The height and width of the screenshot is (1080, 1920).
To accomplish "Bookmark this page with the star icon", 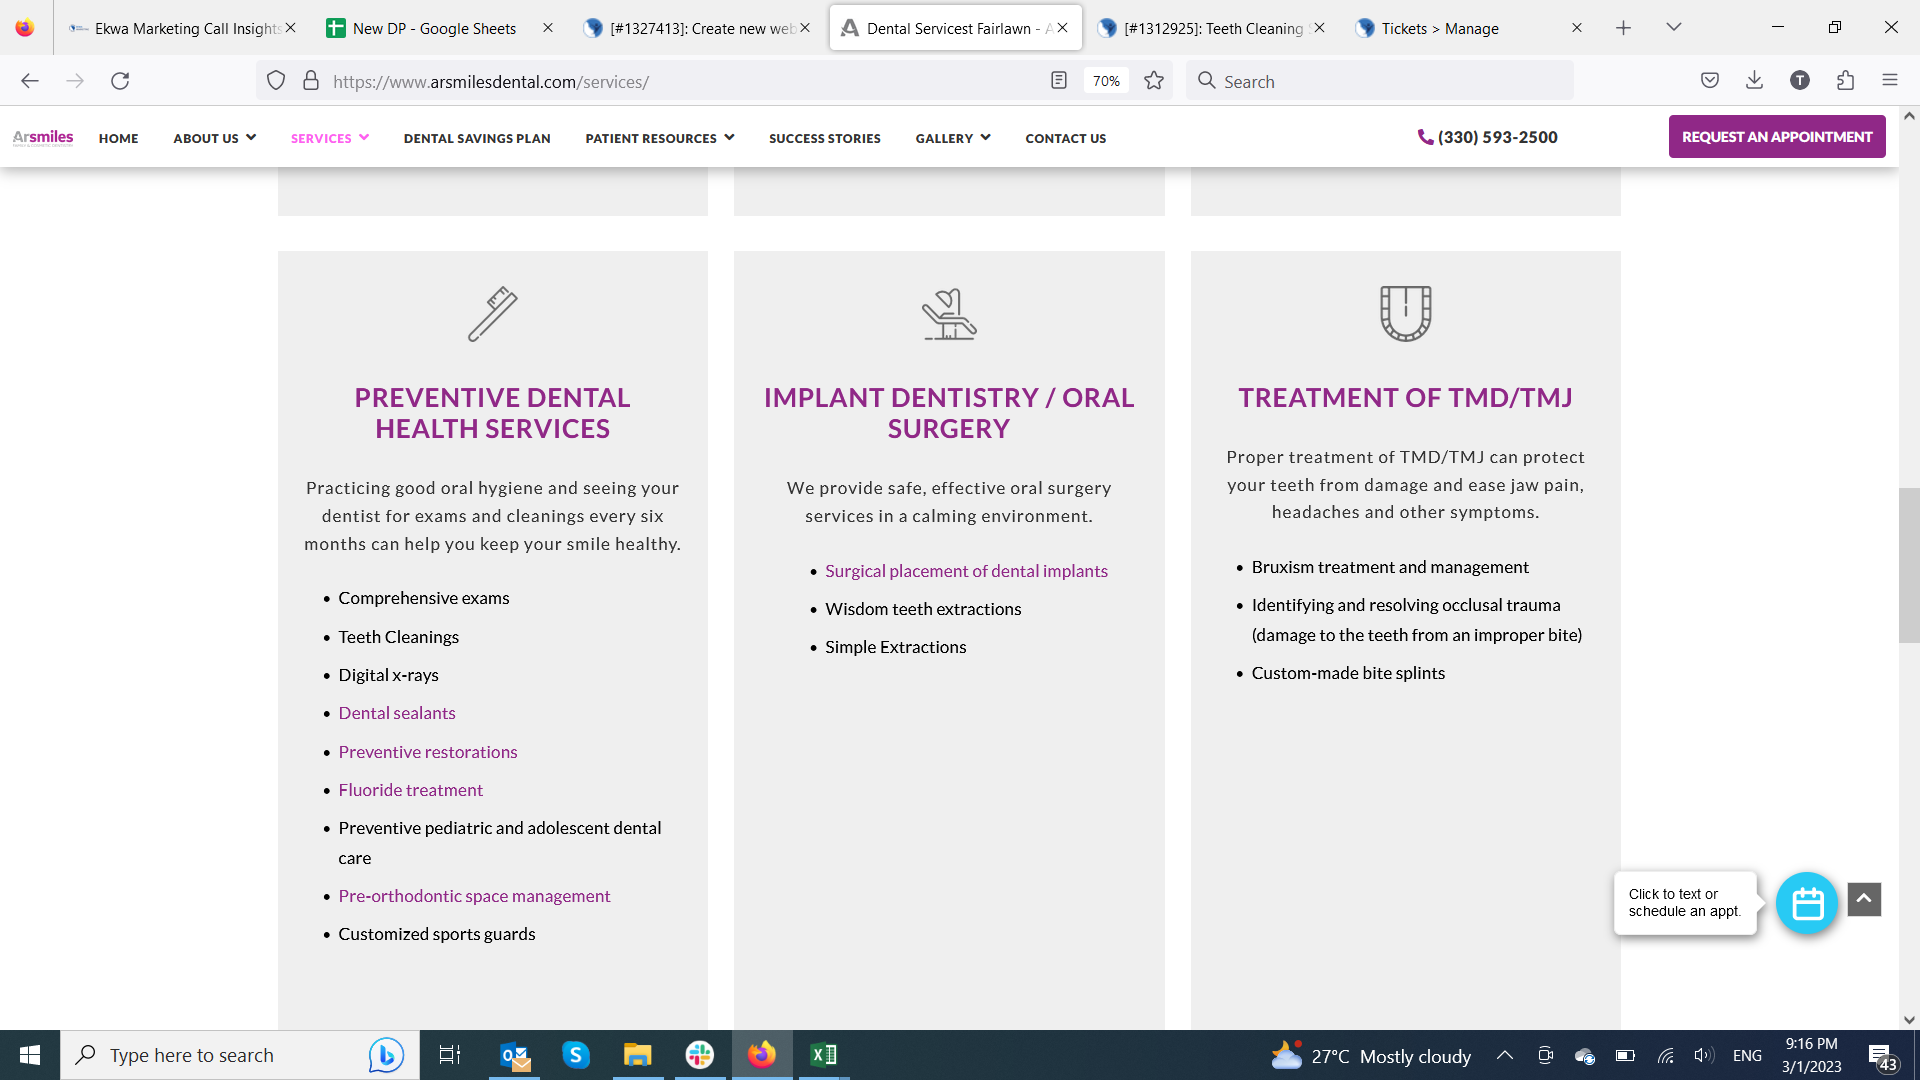I will (1154, 81).
